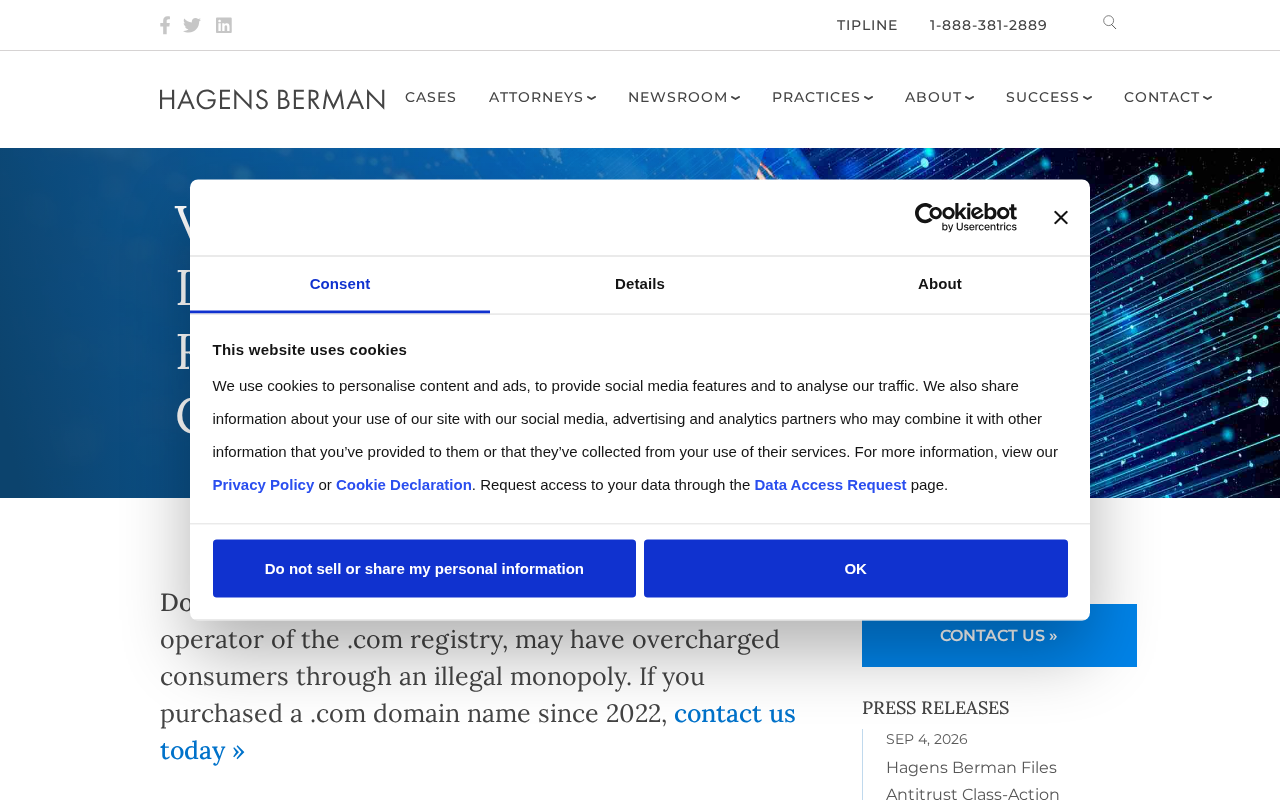Choose Do not sell or share my personal information
1280x800 pixels.
click(424, 569)
